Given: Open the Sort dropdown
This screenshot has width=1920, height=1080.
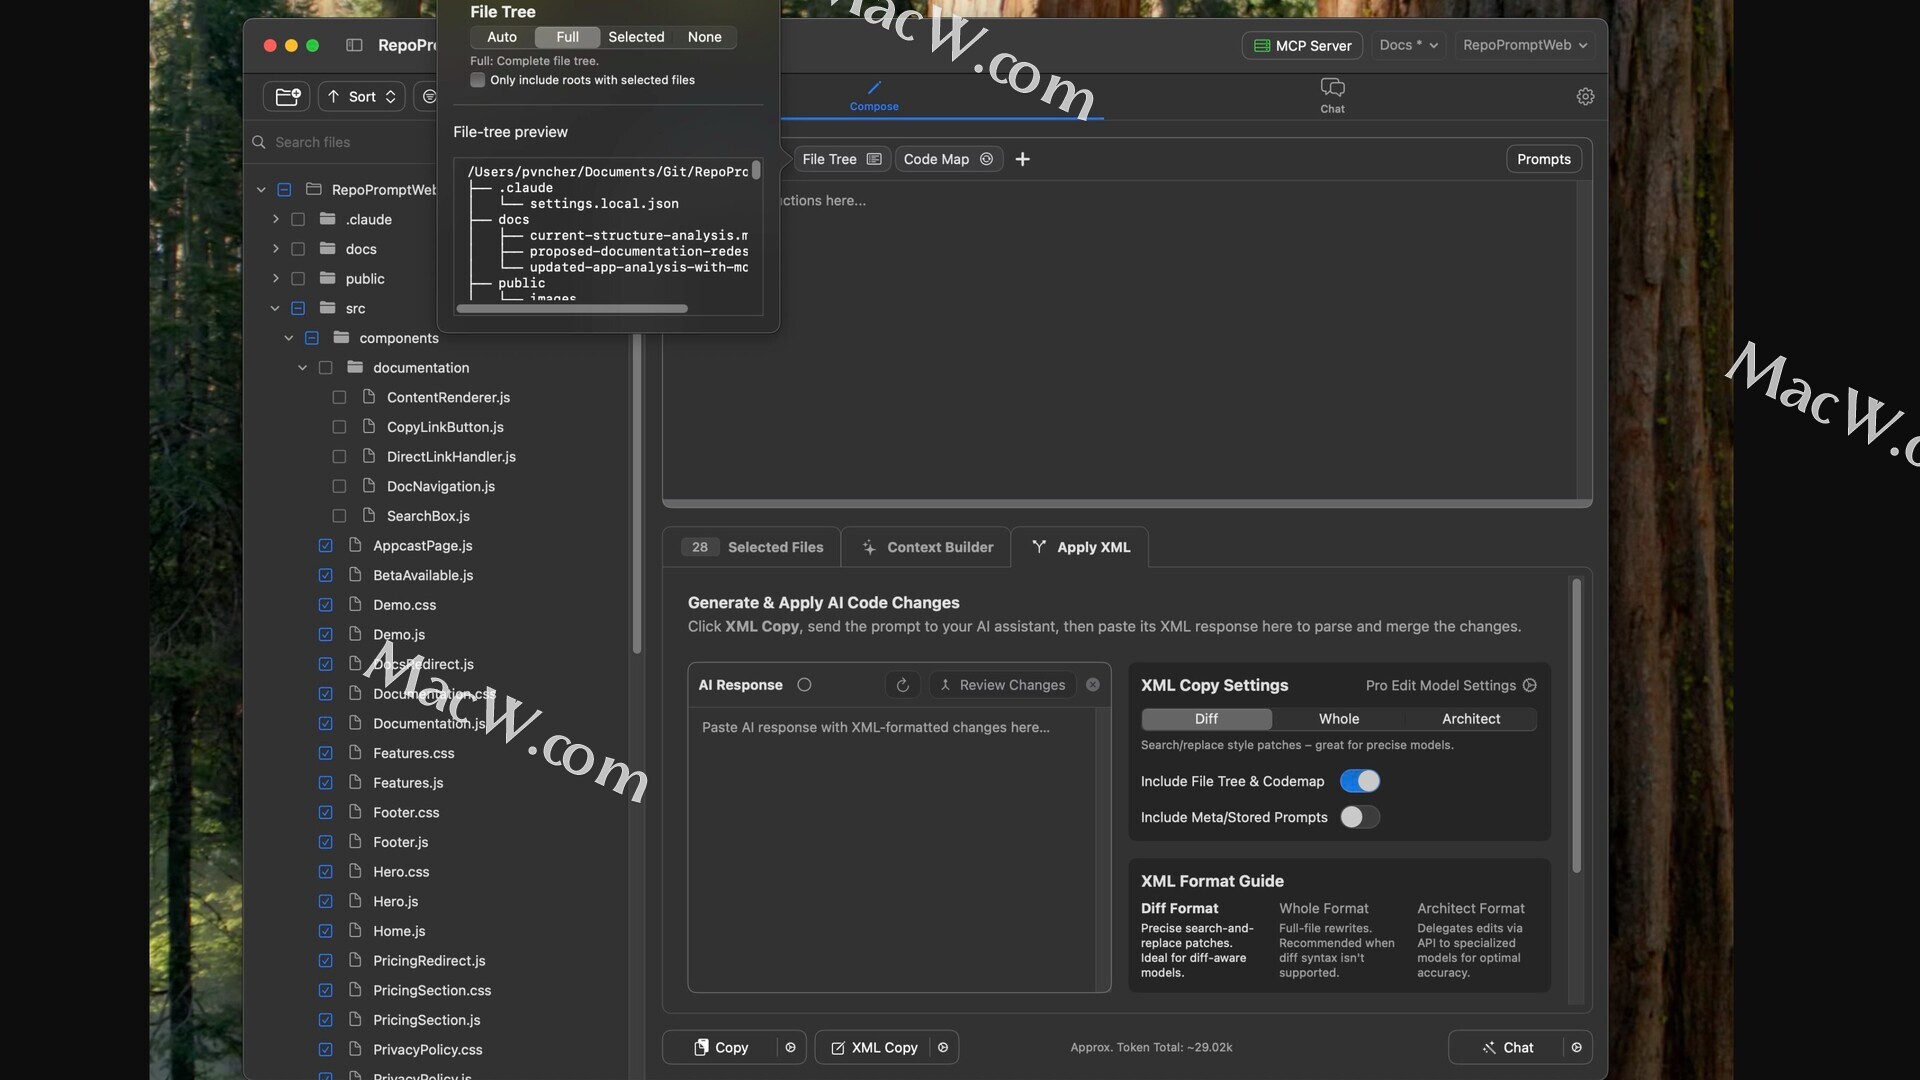Looking at the screenshot, I should (x=362, y=96).
